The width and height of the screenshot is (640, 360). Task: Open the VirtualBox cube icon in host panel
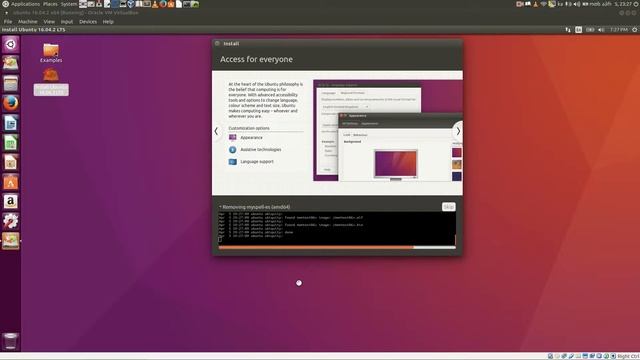pos(131,4)
